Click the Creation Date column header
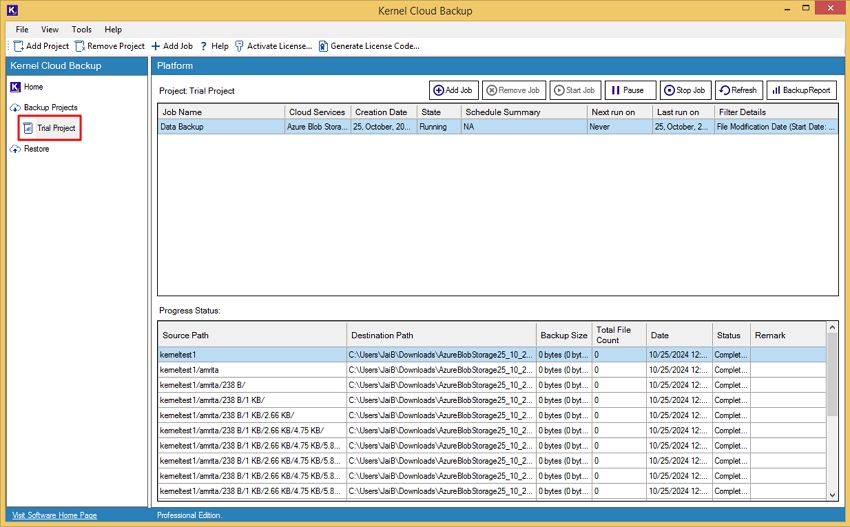Screen dimensions: 850x527 pos(384,112)
